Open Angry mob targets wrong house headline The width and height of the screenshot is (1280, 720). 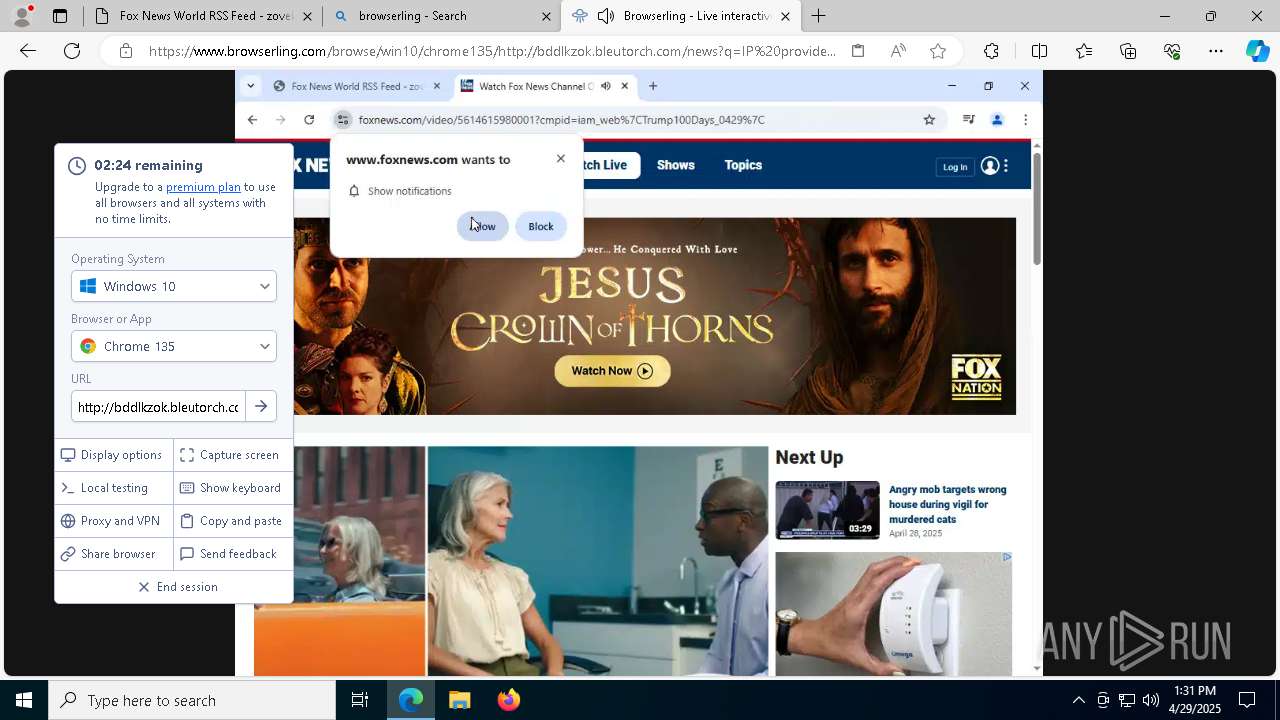(947, 504)
